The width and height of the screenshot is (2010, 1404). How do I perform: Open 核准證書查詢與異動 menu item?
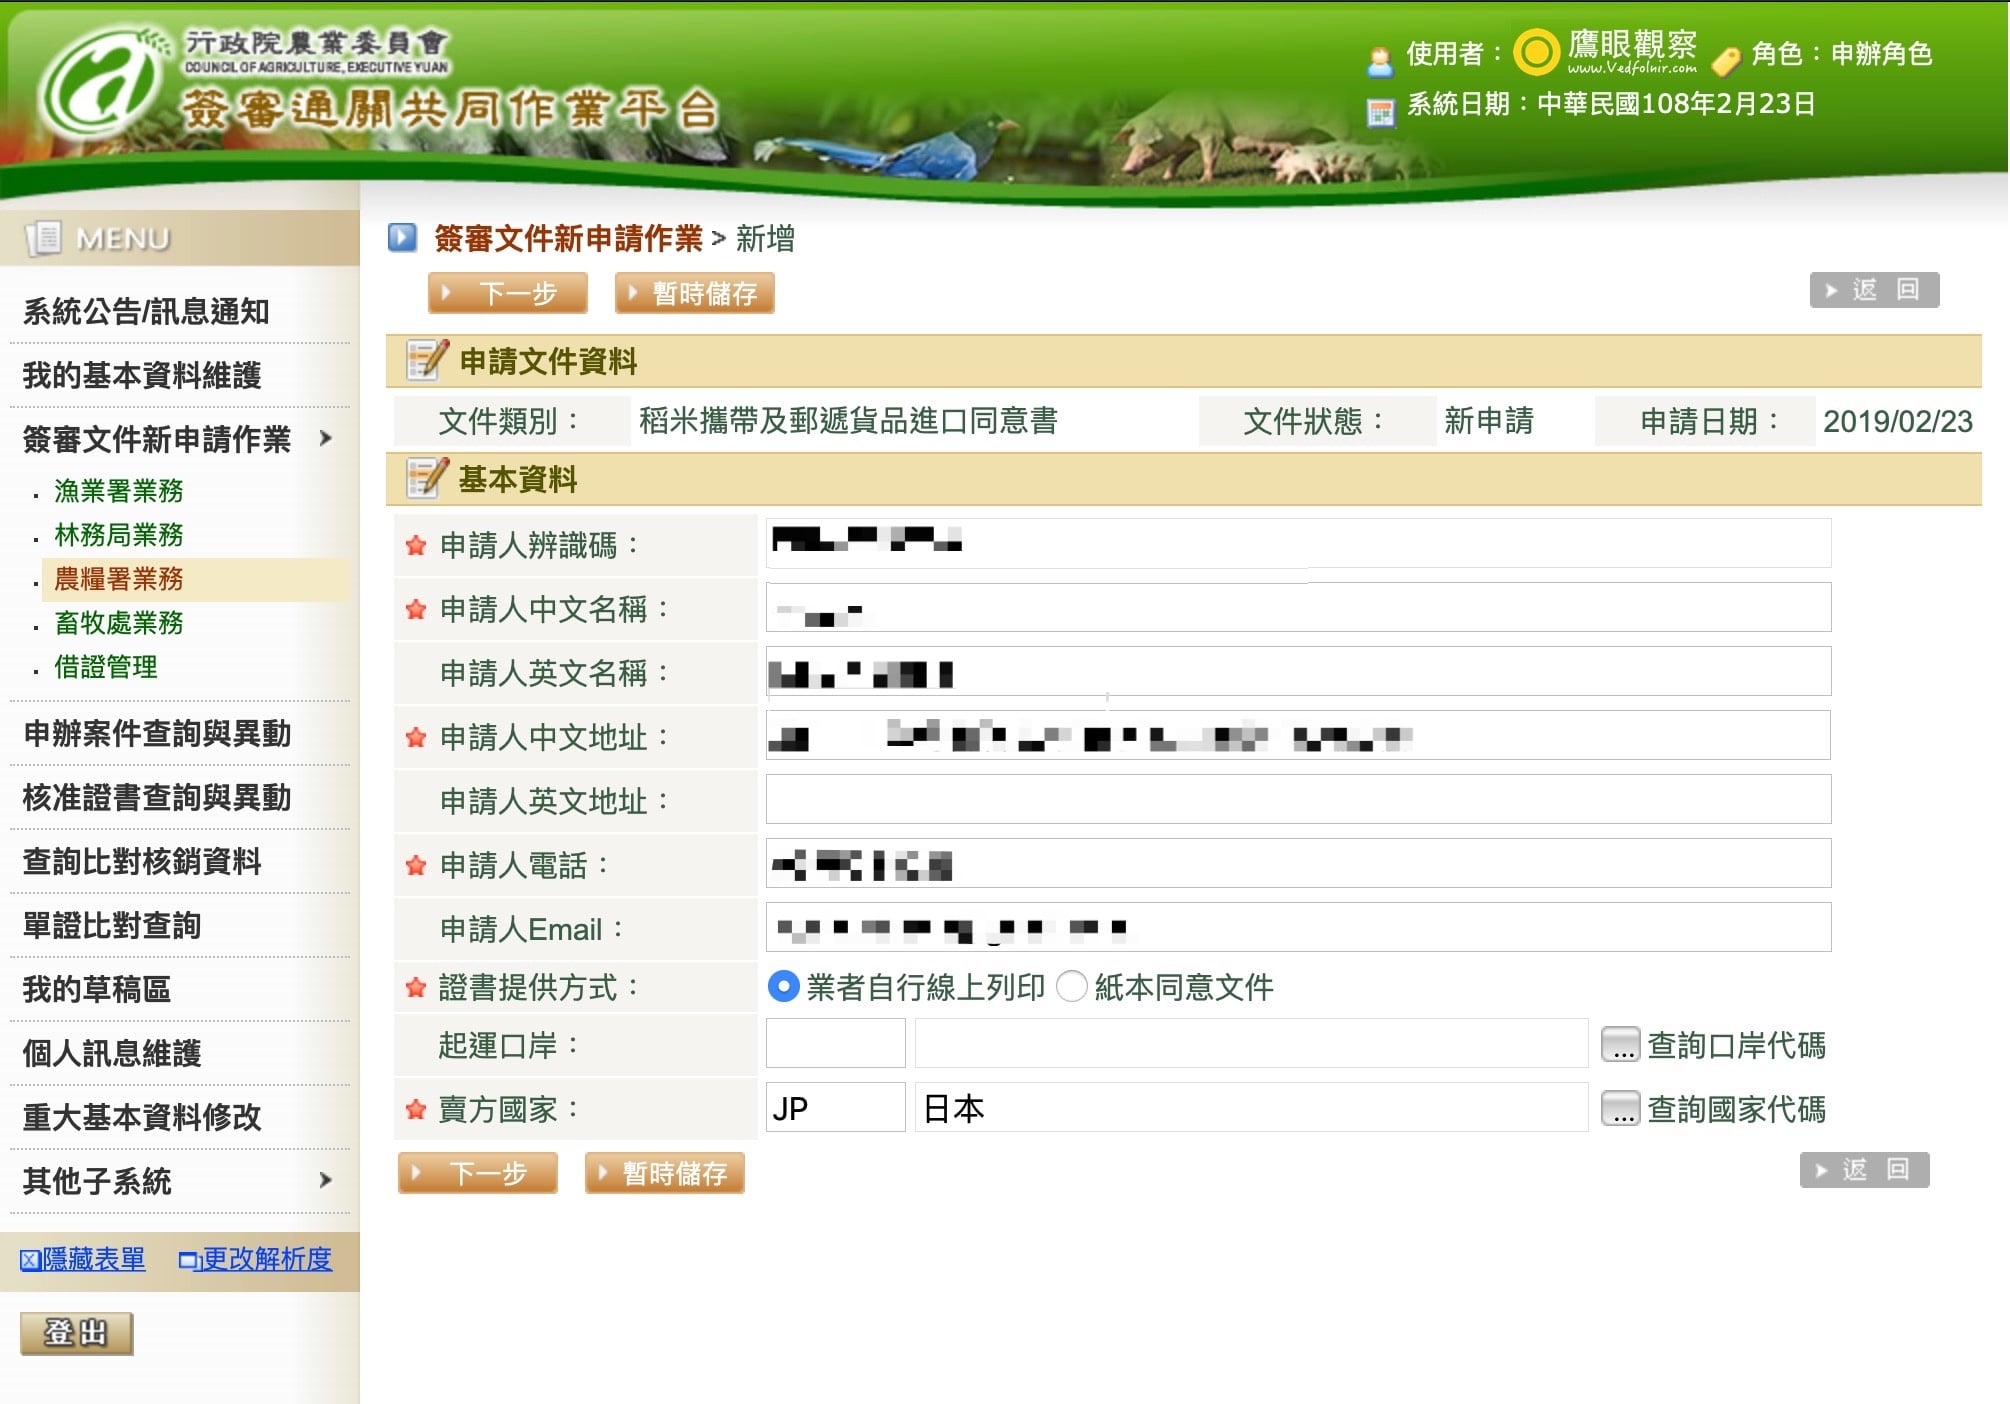tap(157, 797)
